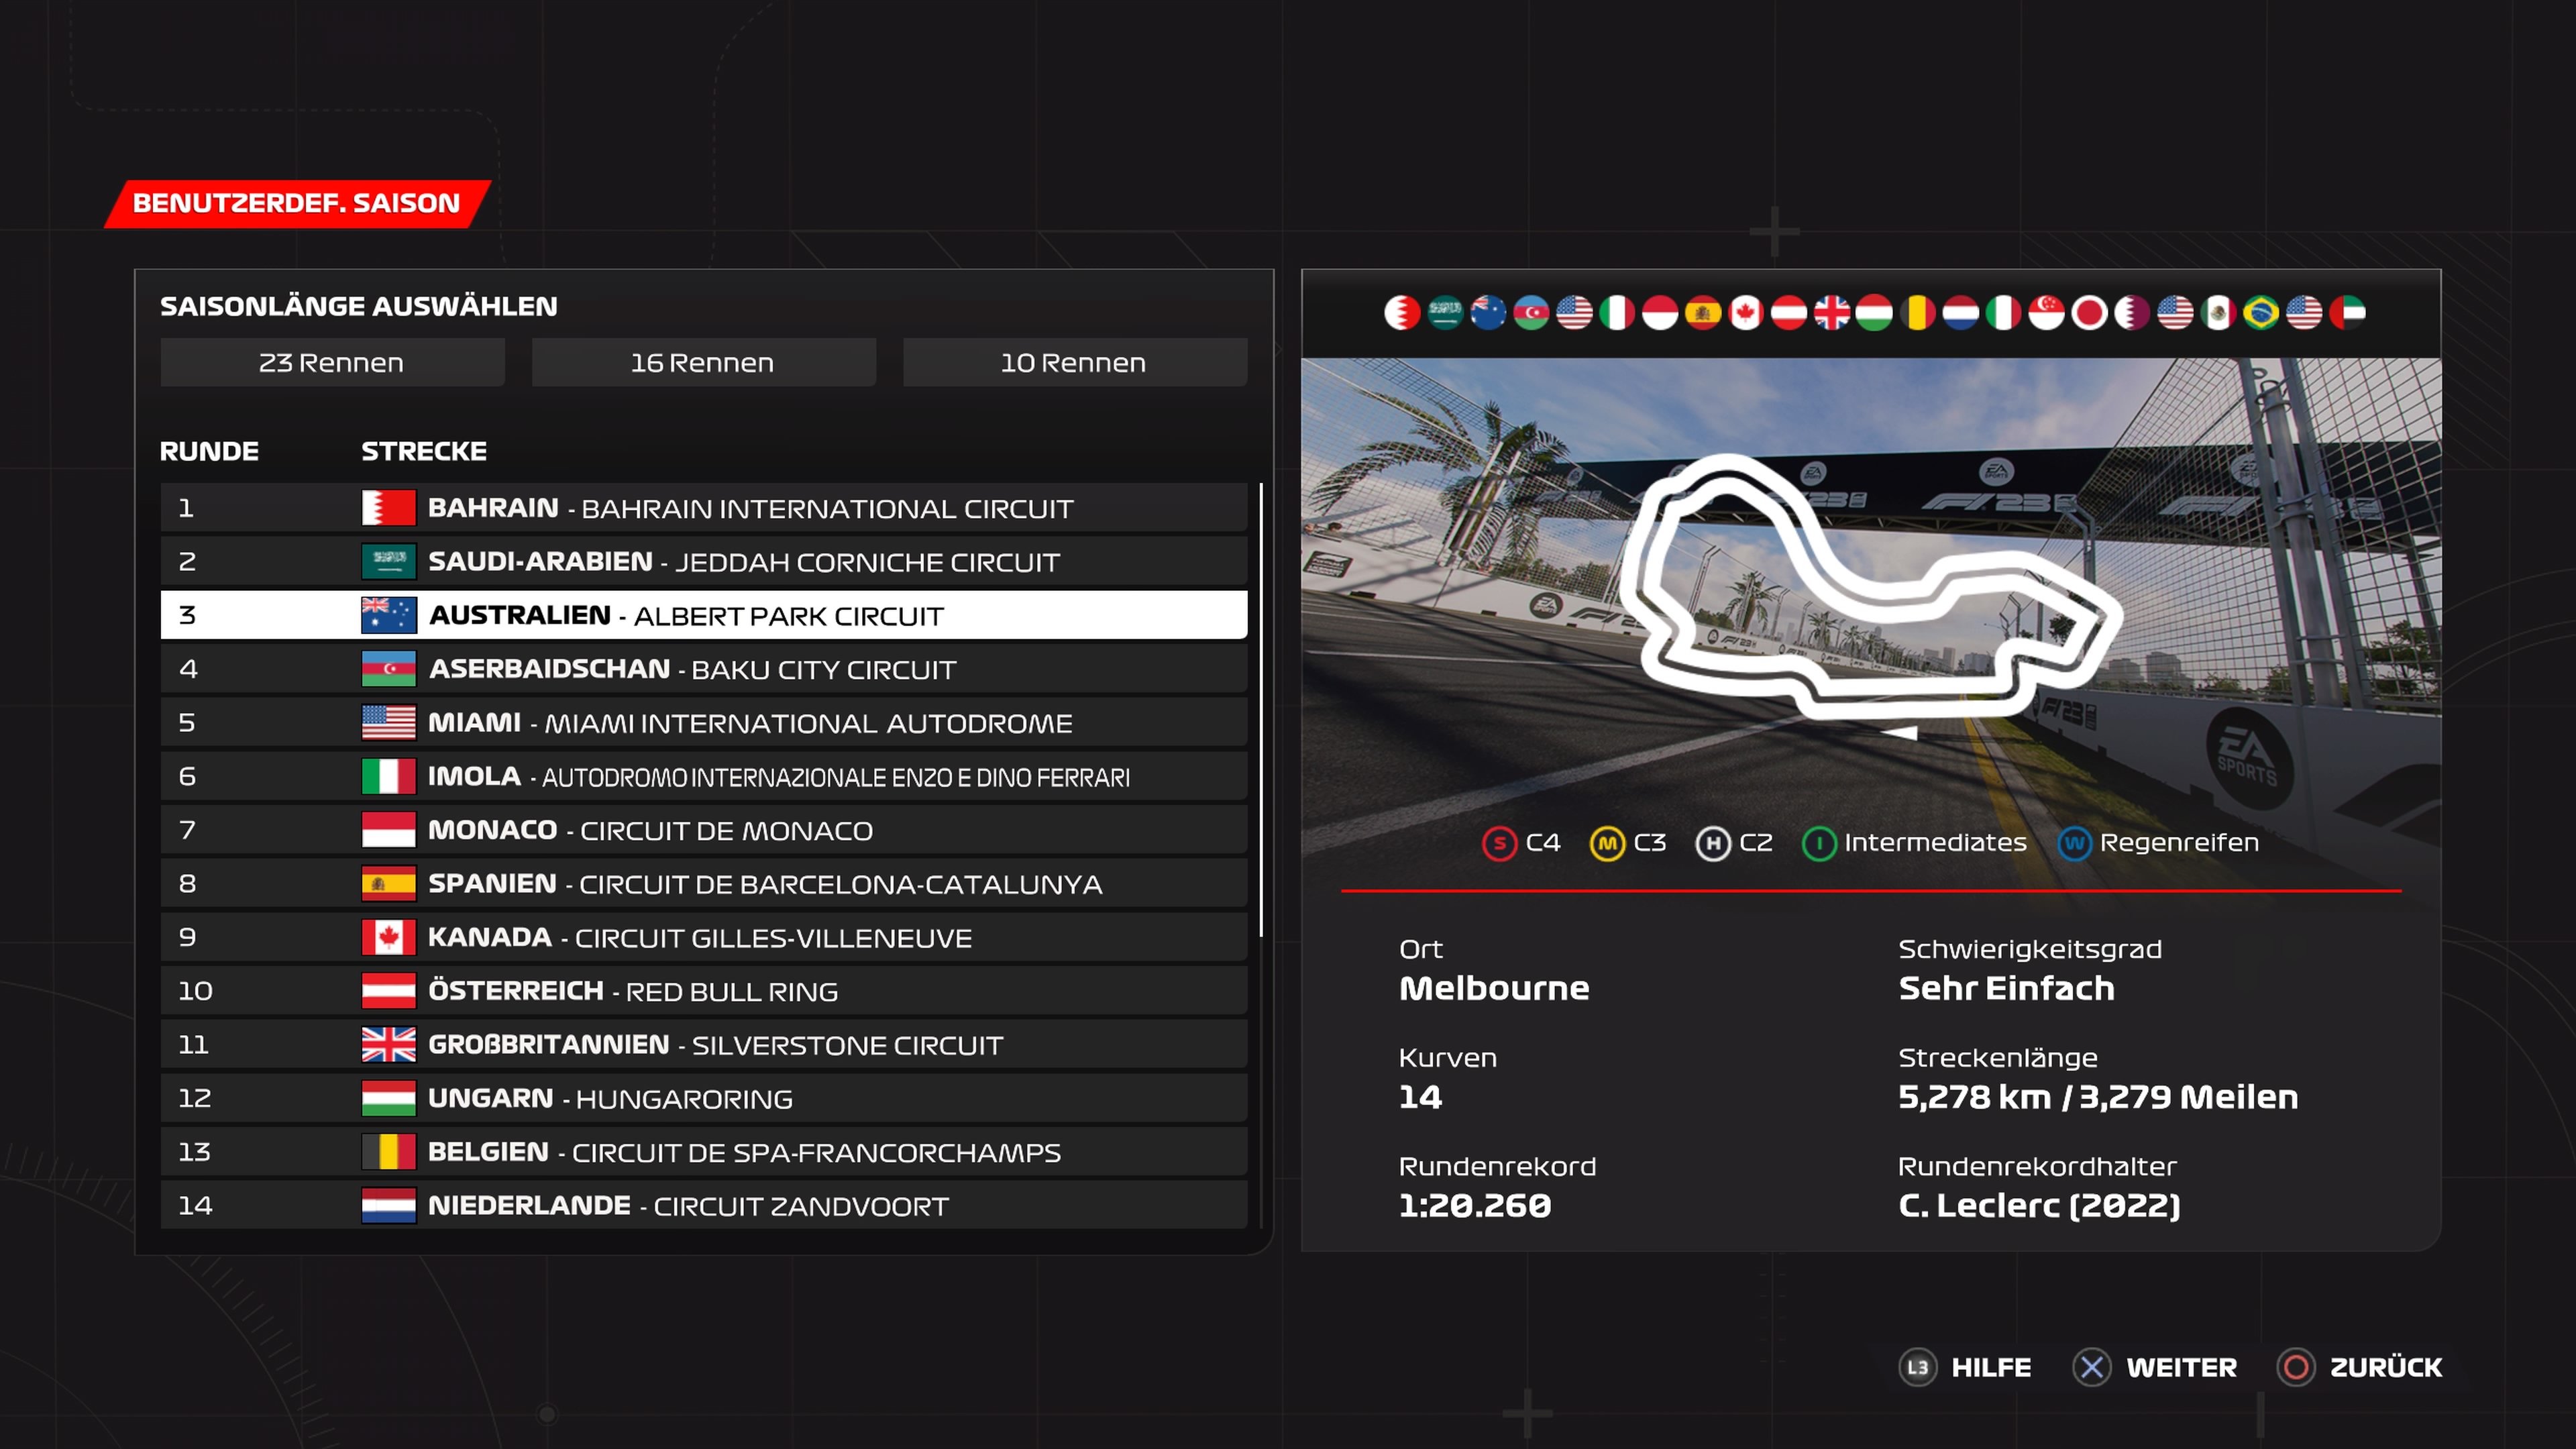
Task: Select round 7 Circuit de Monaco
Action: pos(704,830)
